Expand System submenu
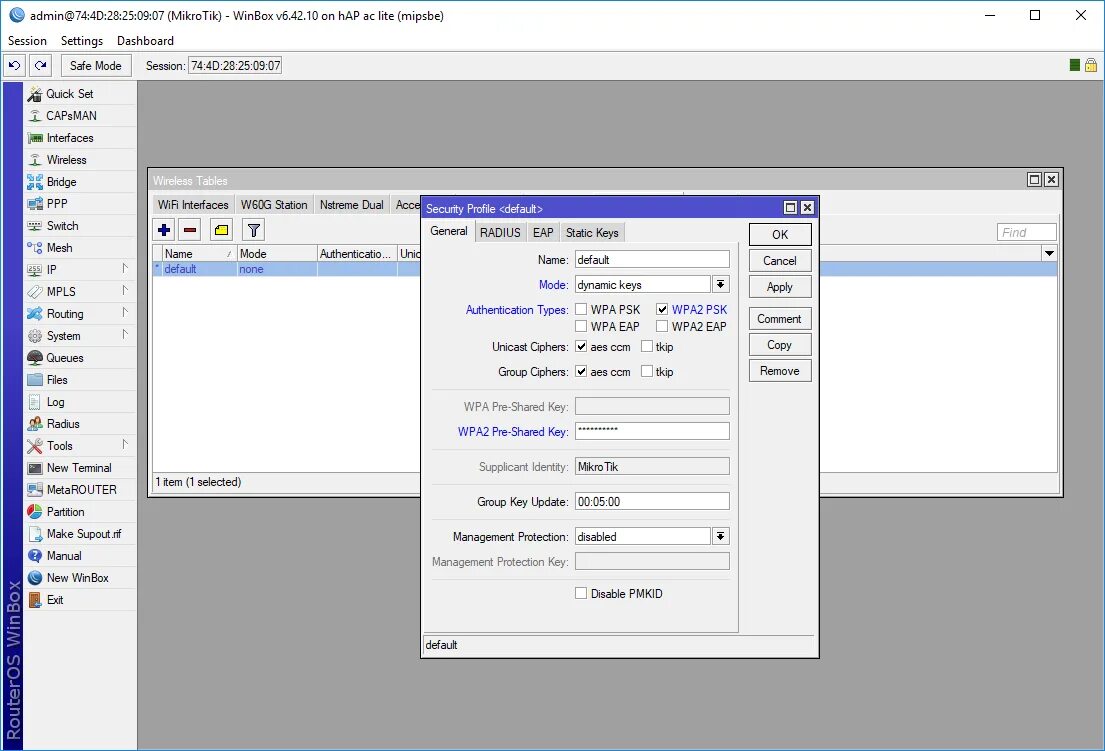Image resolution: width=1105 pixels, height=751 pixels. (125, 334)
